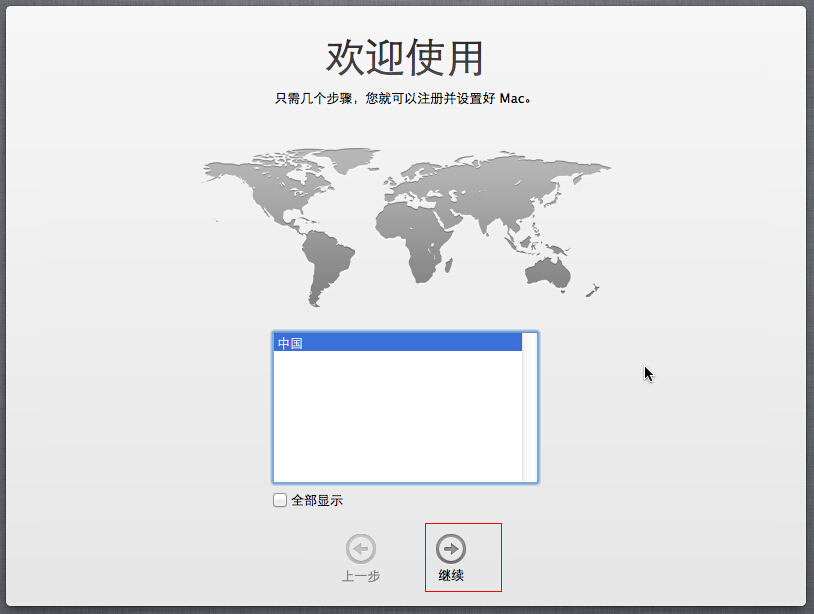Click the 继续 continue arrow icon
Viewport: 814px width, 614px height.
451,549
